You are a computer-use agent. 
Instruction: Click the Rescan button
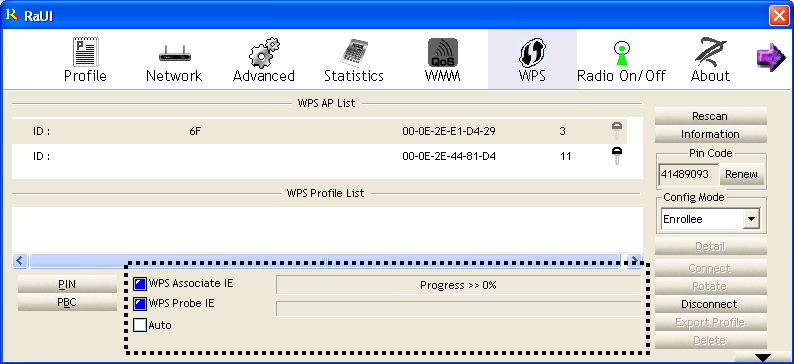[710, 116]
